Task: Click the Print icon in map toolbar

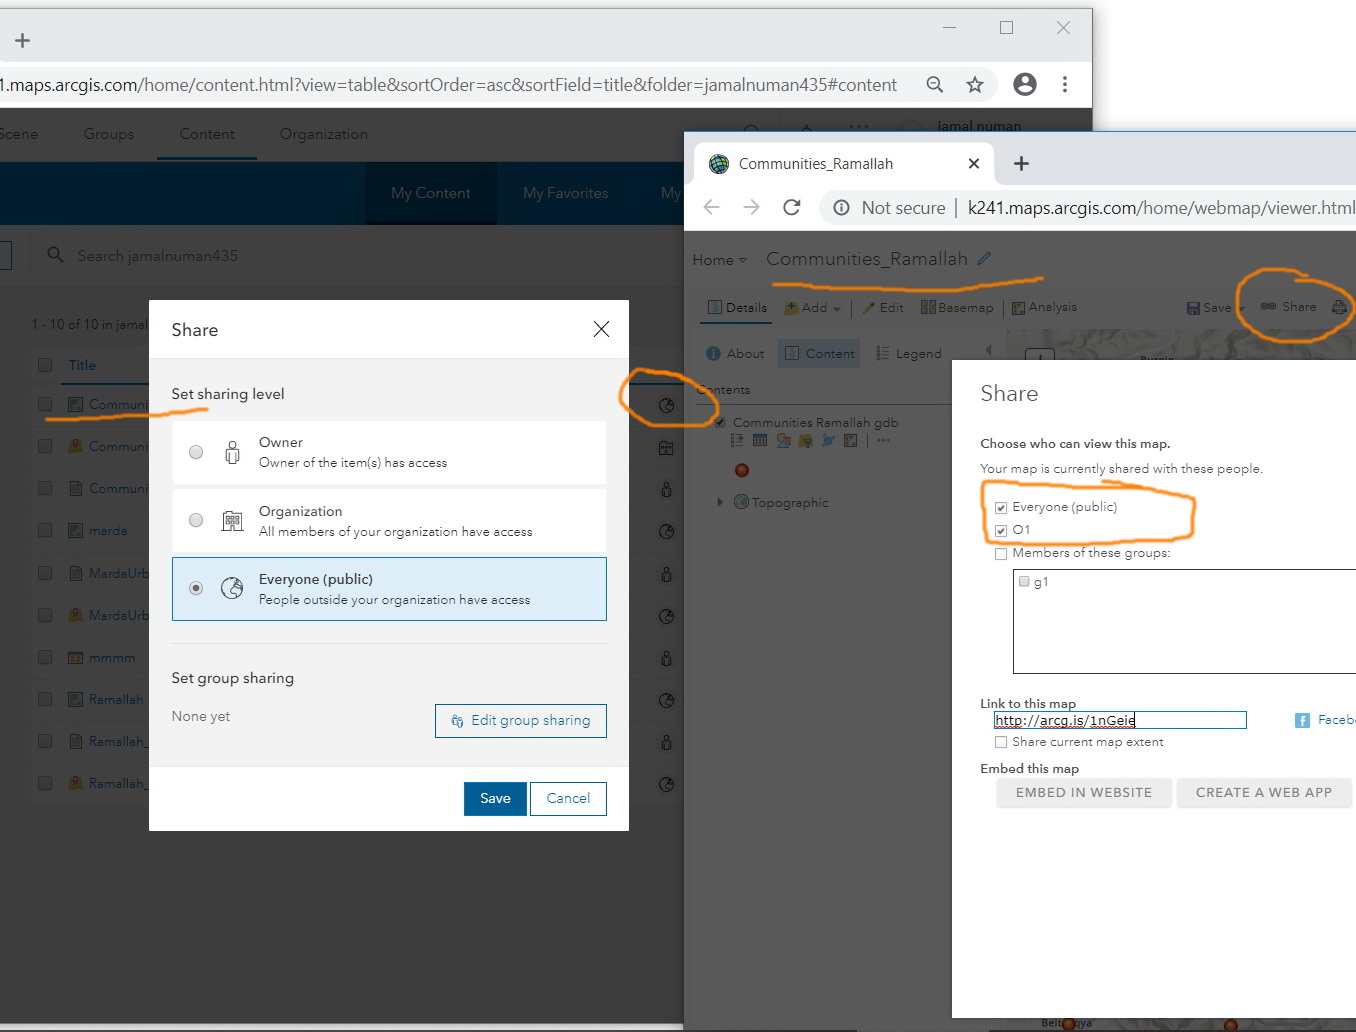Action: [1339, 307]
